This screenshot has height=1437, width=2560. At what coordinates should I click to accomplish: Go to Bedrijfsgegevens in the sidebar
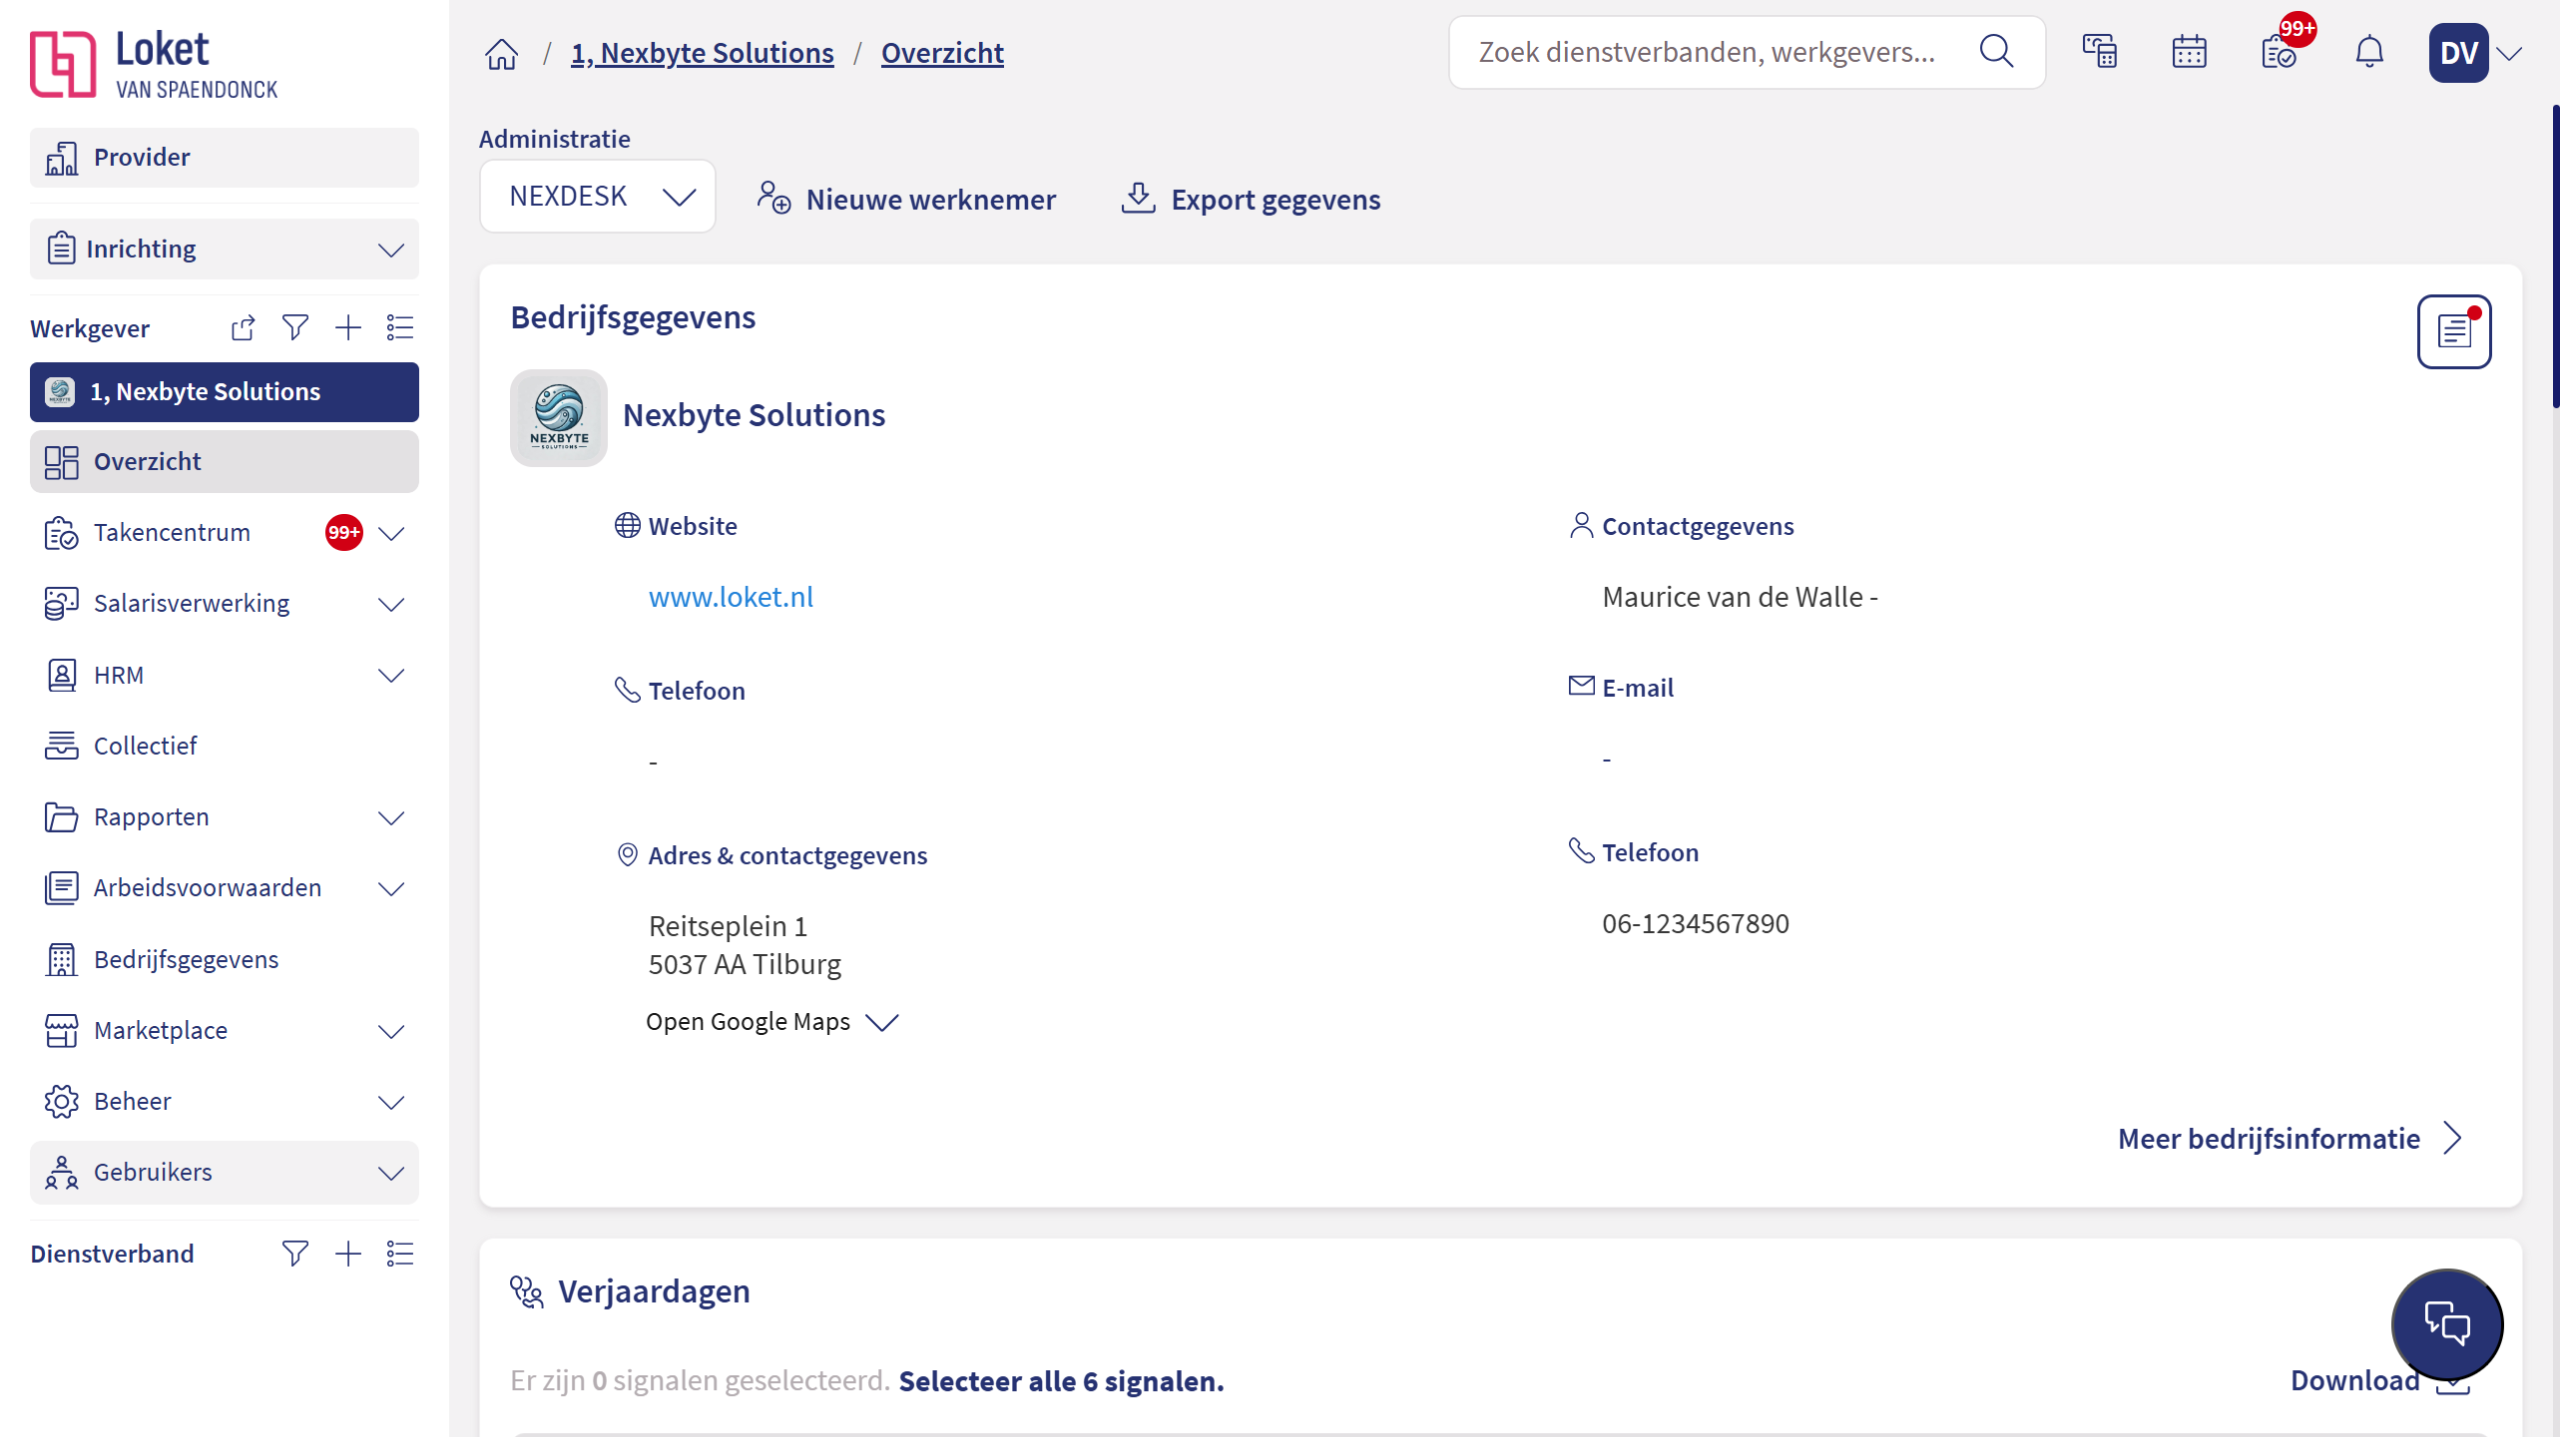186,960
